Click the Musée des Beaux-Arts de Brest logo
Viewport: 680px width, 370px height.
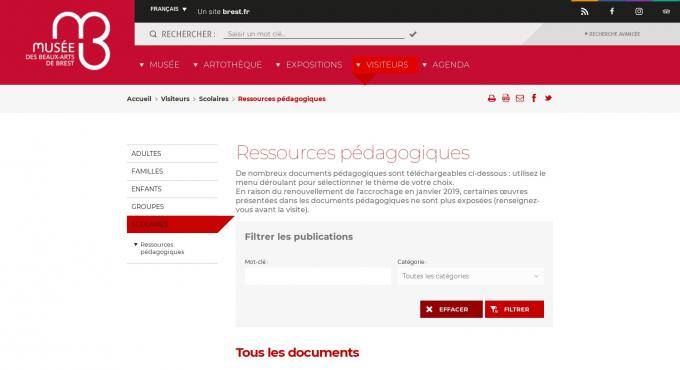[x=68, y=41]
